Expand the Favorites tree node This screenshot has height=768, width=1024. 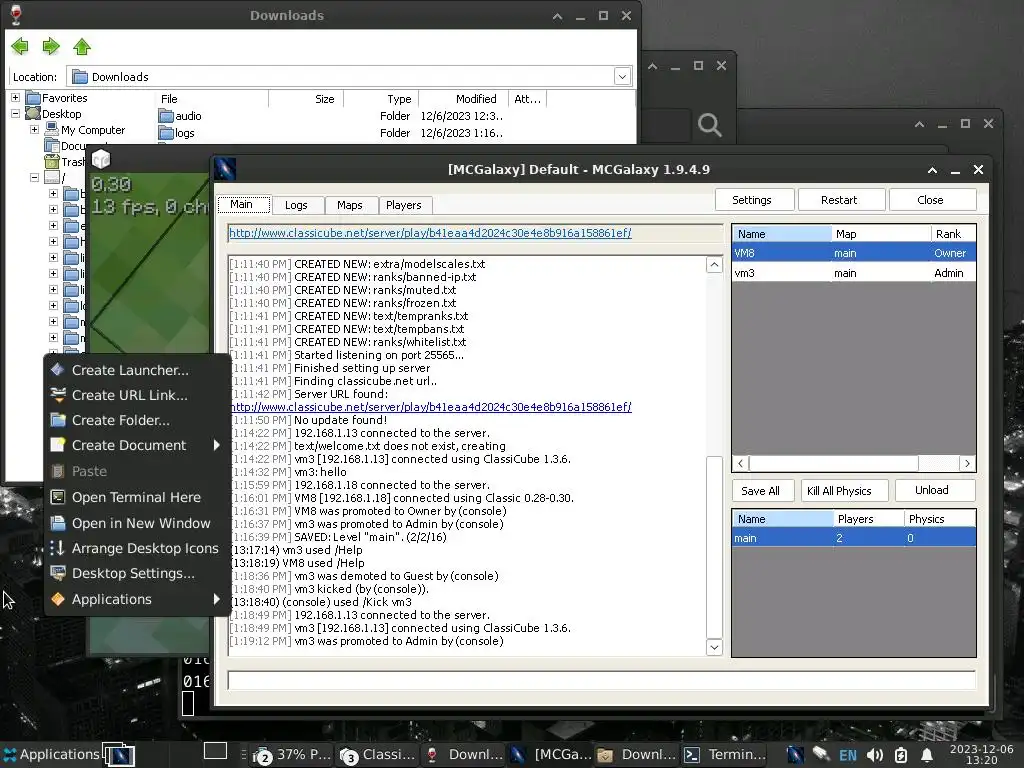point(15,98)
